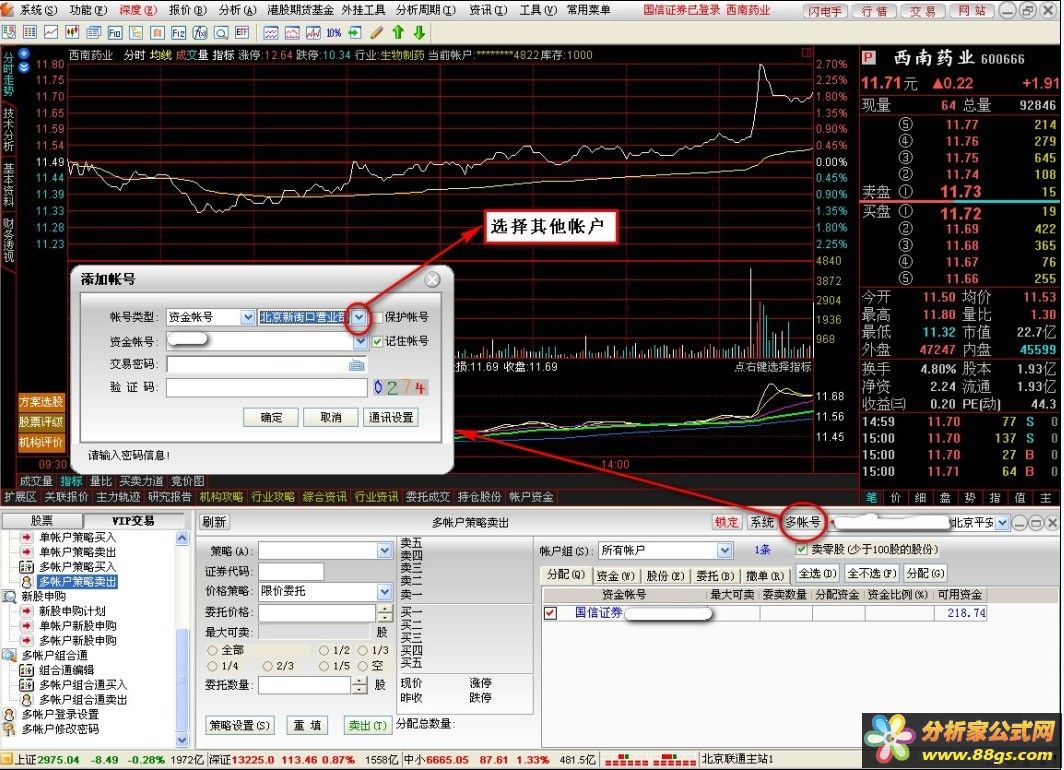Focus the 验证码 input field
This screenshot has height=770, width=1064.
tap(267, 387)
